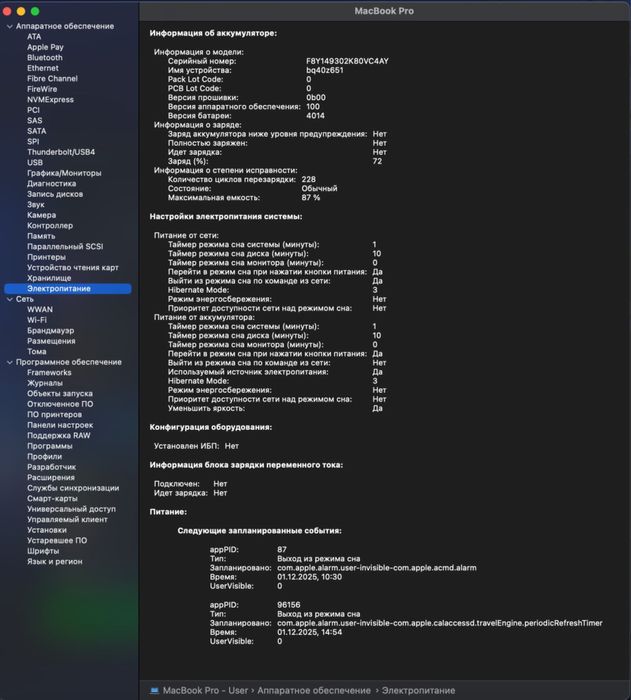Open Установки in the sidebar
The height and width of the screenshot is (700, 631).
point(46,530)
